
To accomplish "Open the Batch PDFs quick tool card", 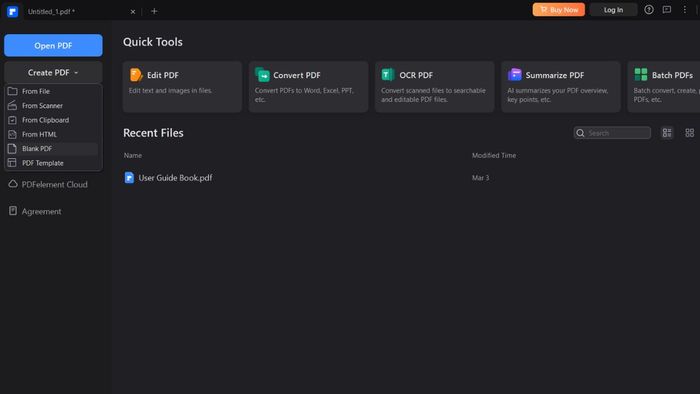I will (663, 87).
